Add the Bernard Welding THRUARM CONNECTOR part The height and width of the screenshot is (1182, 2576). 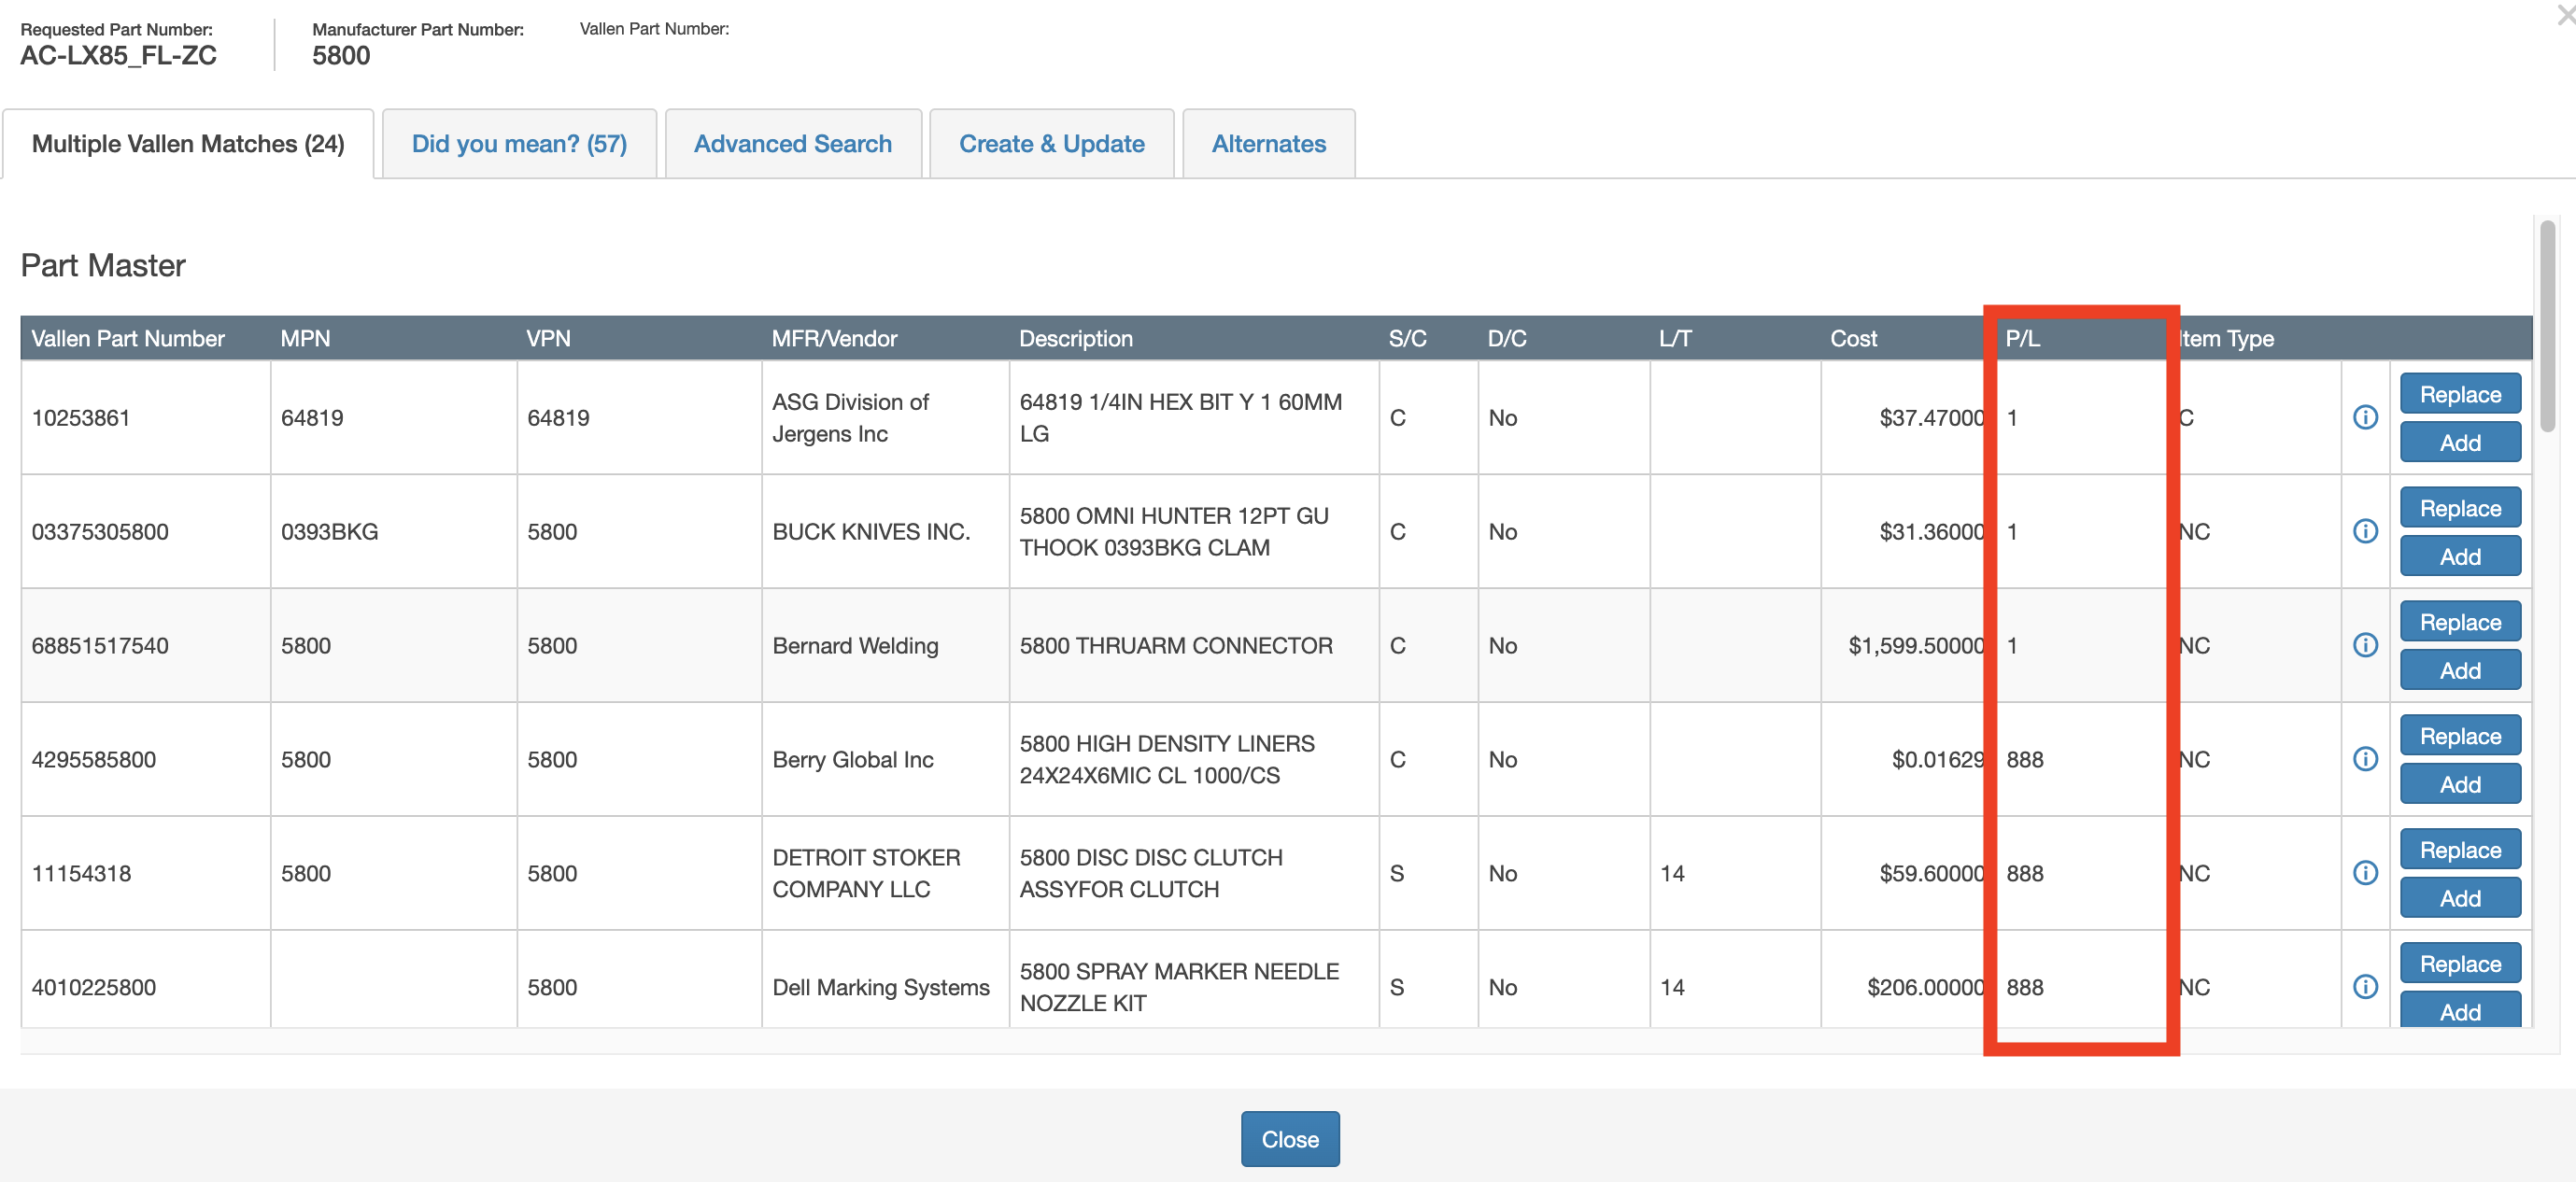[x=2459, y=671]
